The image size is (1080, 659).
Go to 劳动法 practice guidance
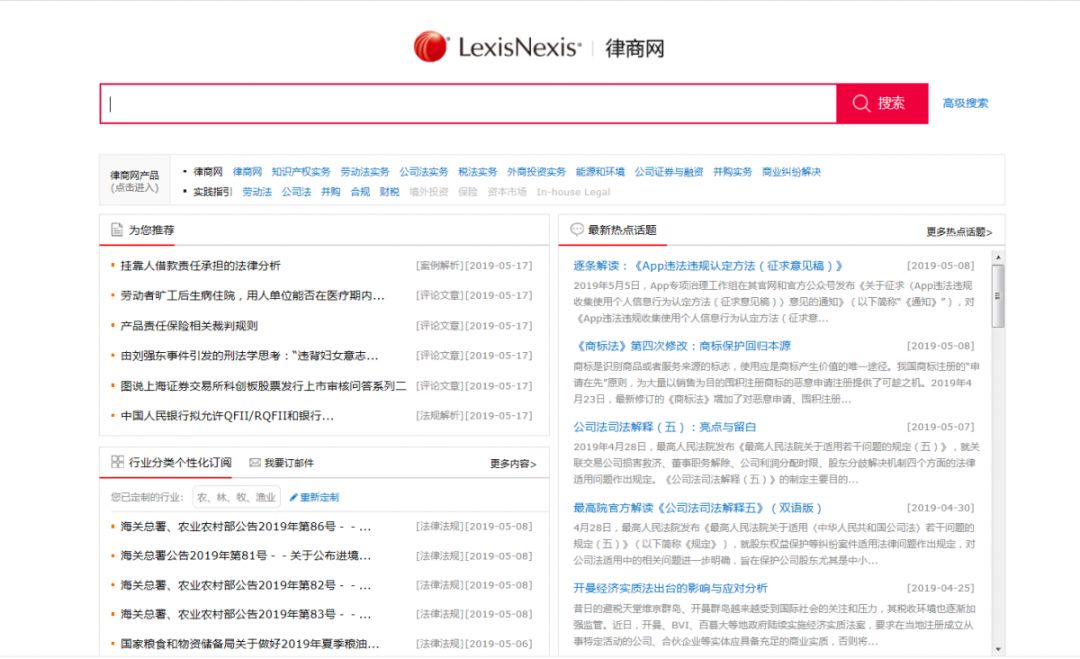257,192
